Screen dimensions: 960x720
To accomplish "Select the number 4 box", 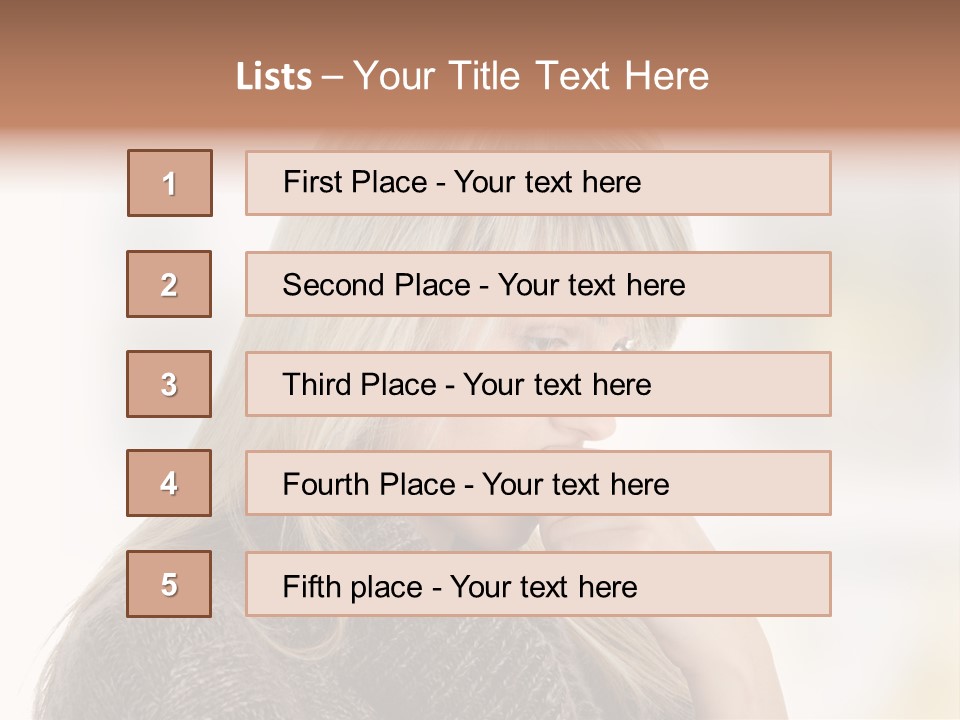I will (x=169, y=483).
